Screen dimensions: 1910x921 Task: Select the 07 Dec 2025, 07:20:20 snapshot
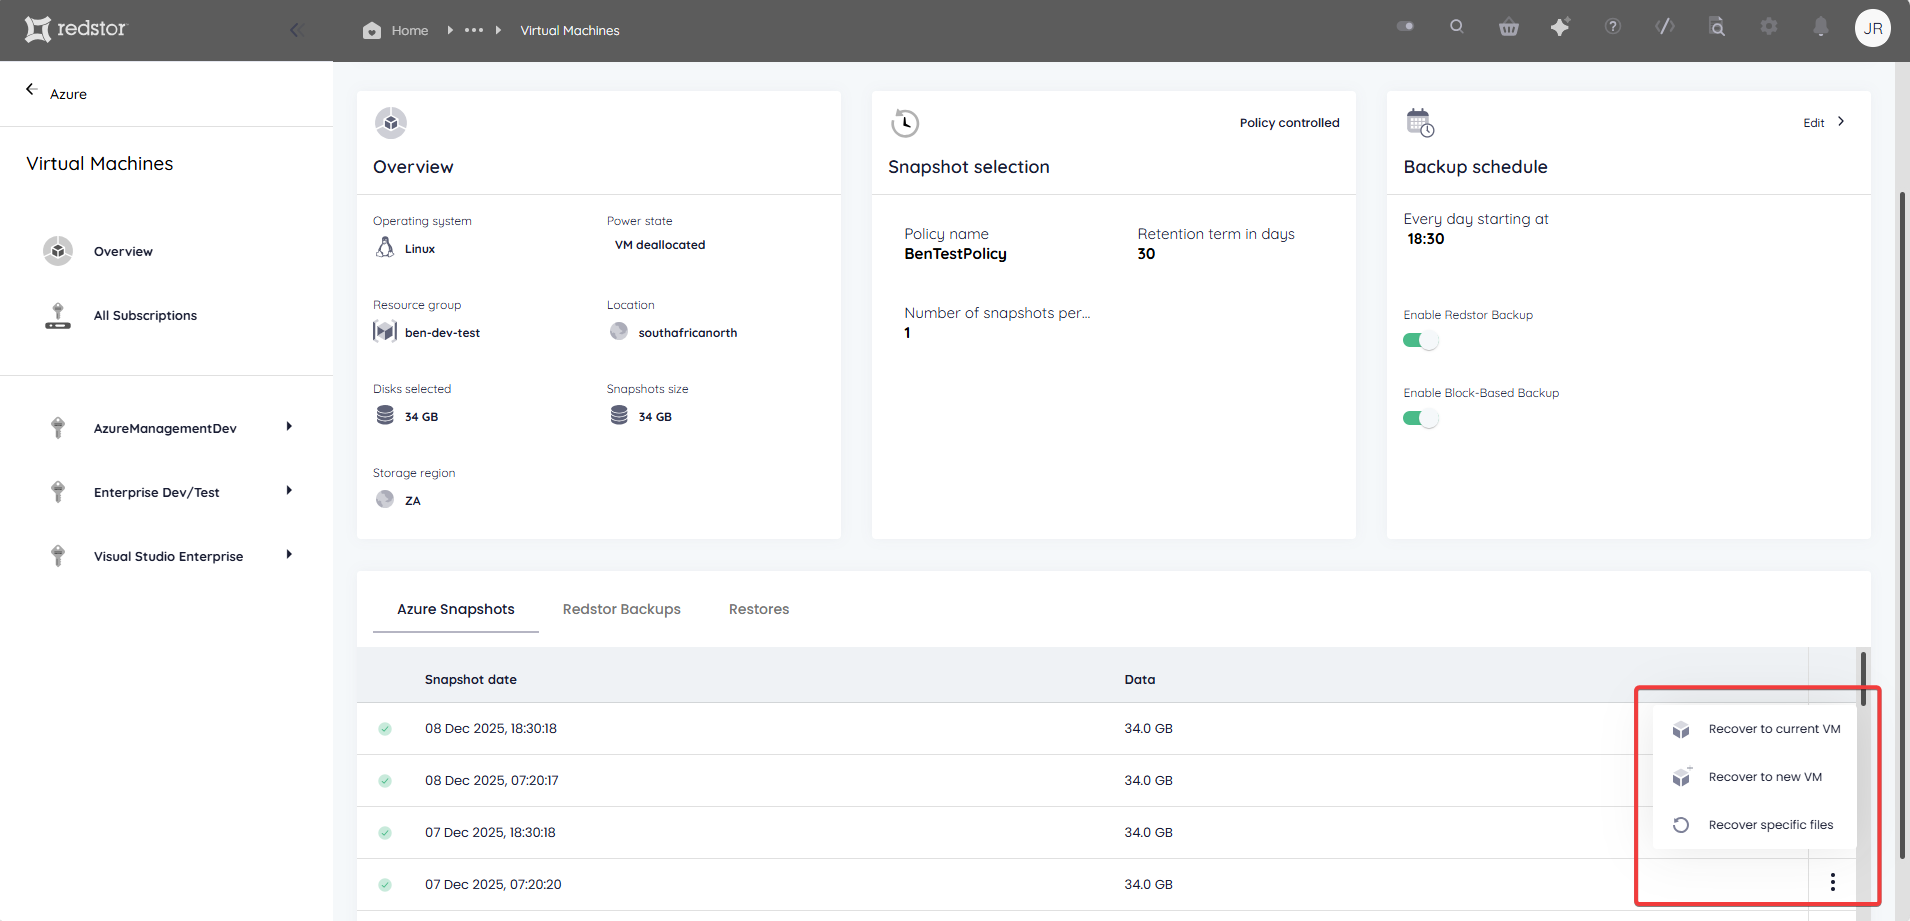(493, 885)
